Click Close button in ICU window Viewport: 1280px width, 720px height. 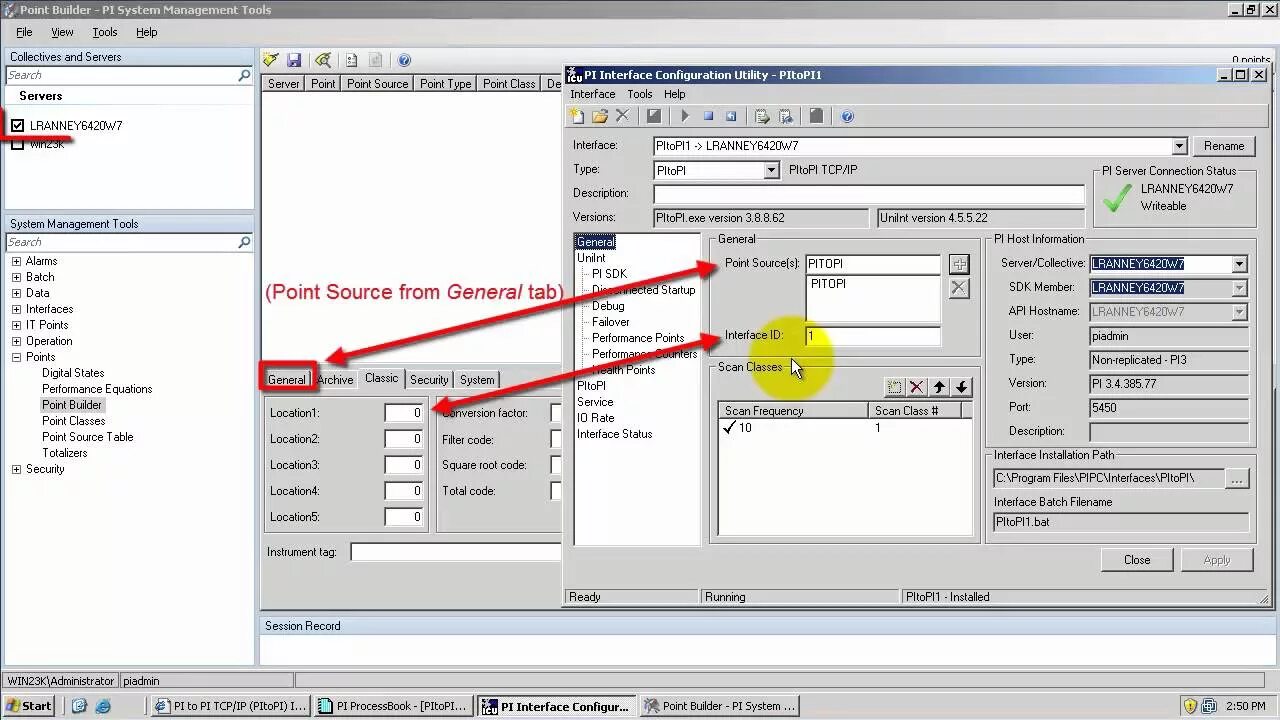tap(1137, 560)
